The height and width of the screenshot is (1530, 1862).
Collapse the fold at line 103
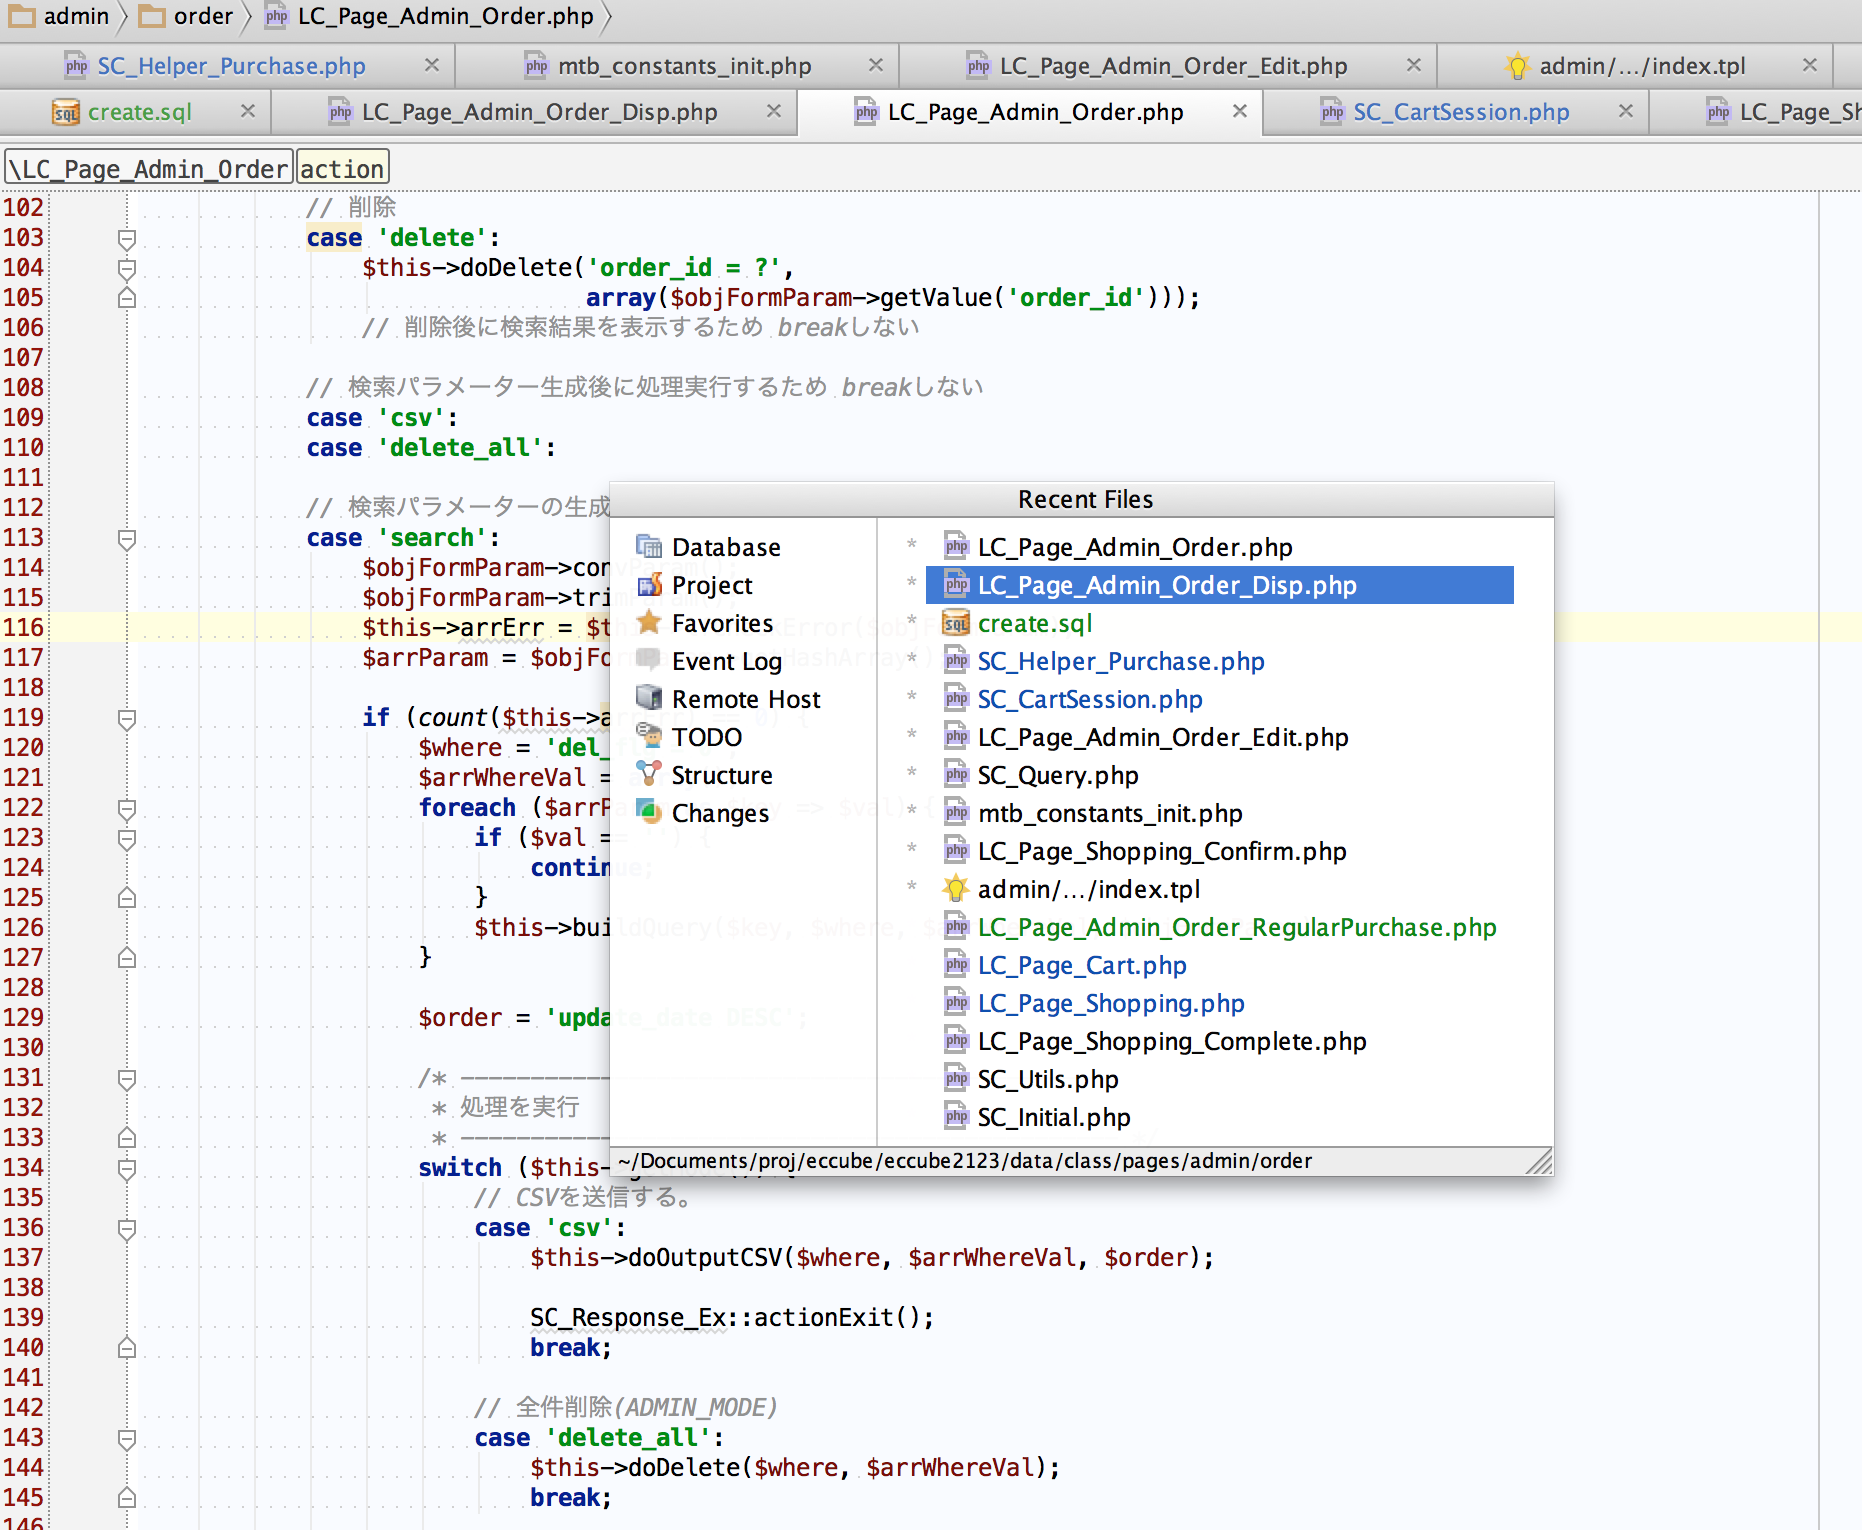tap(127, 239)
